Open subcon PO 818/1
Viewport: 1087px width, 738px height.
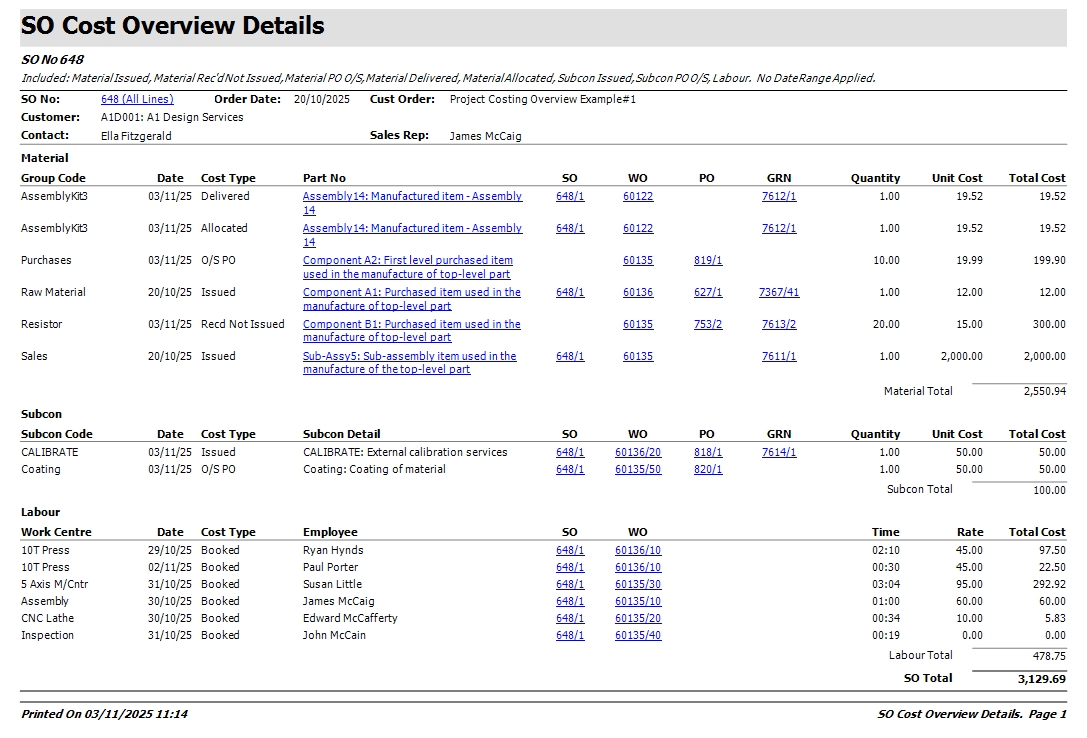708,453
